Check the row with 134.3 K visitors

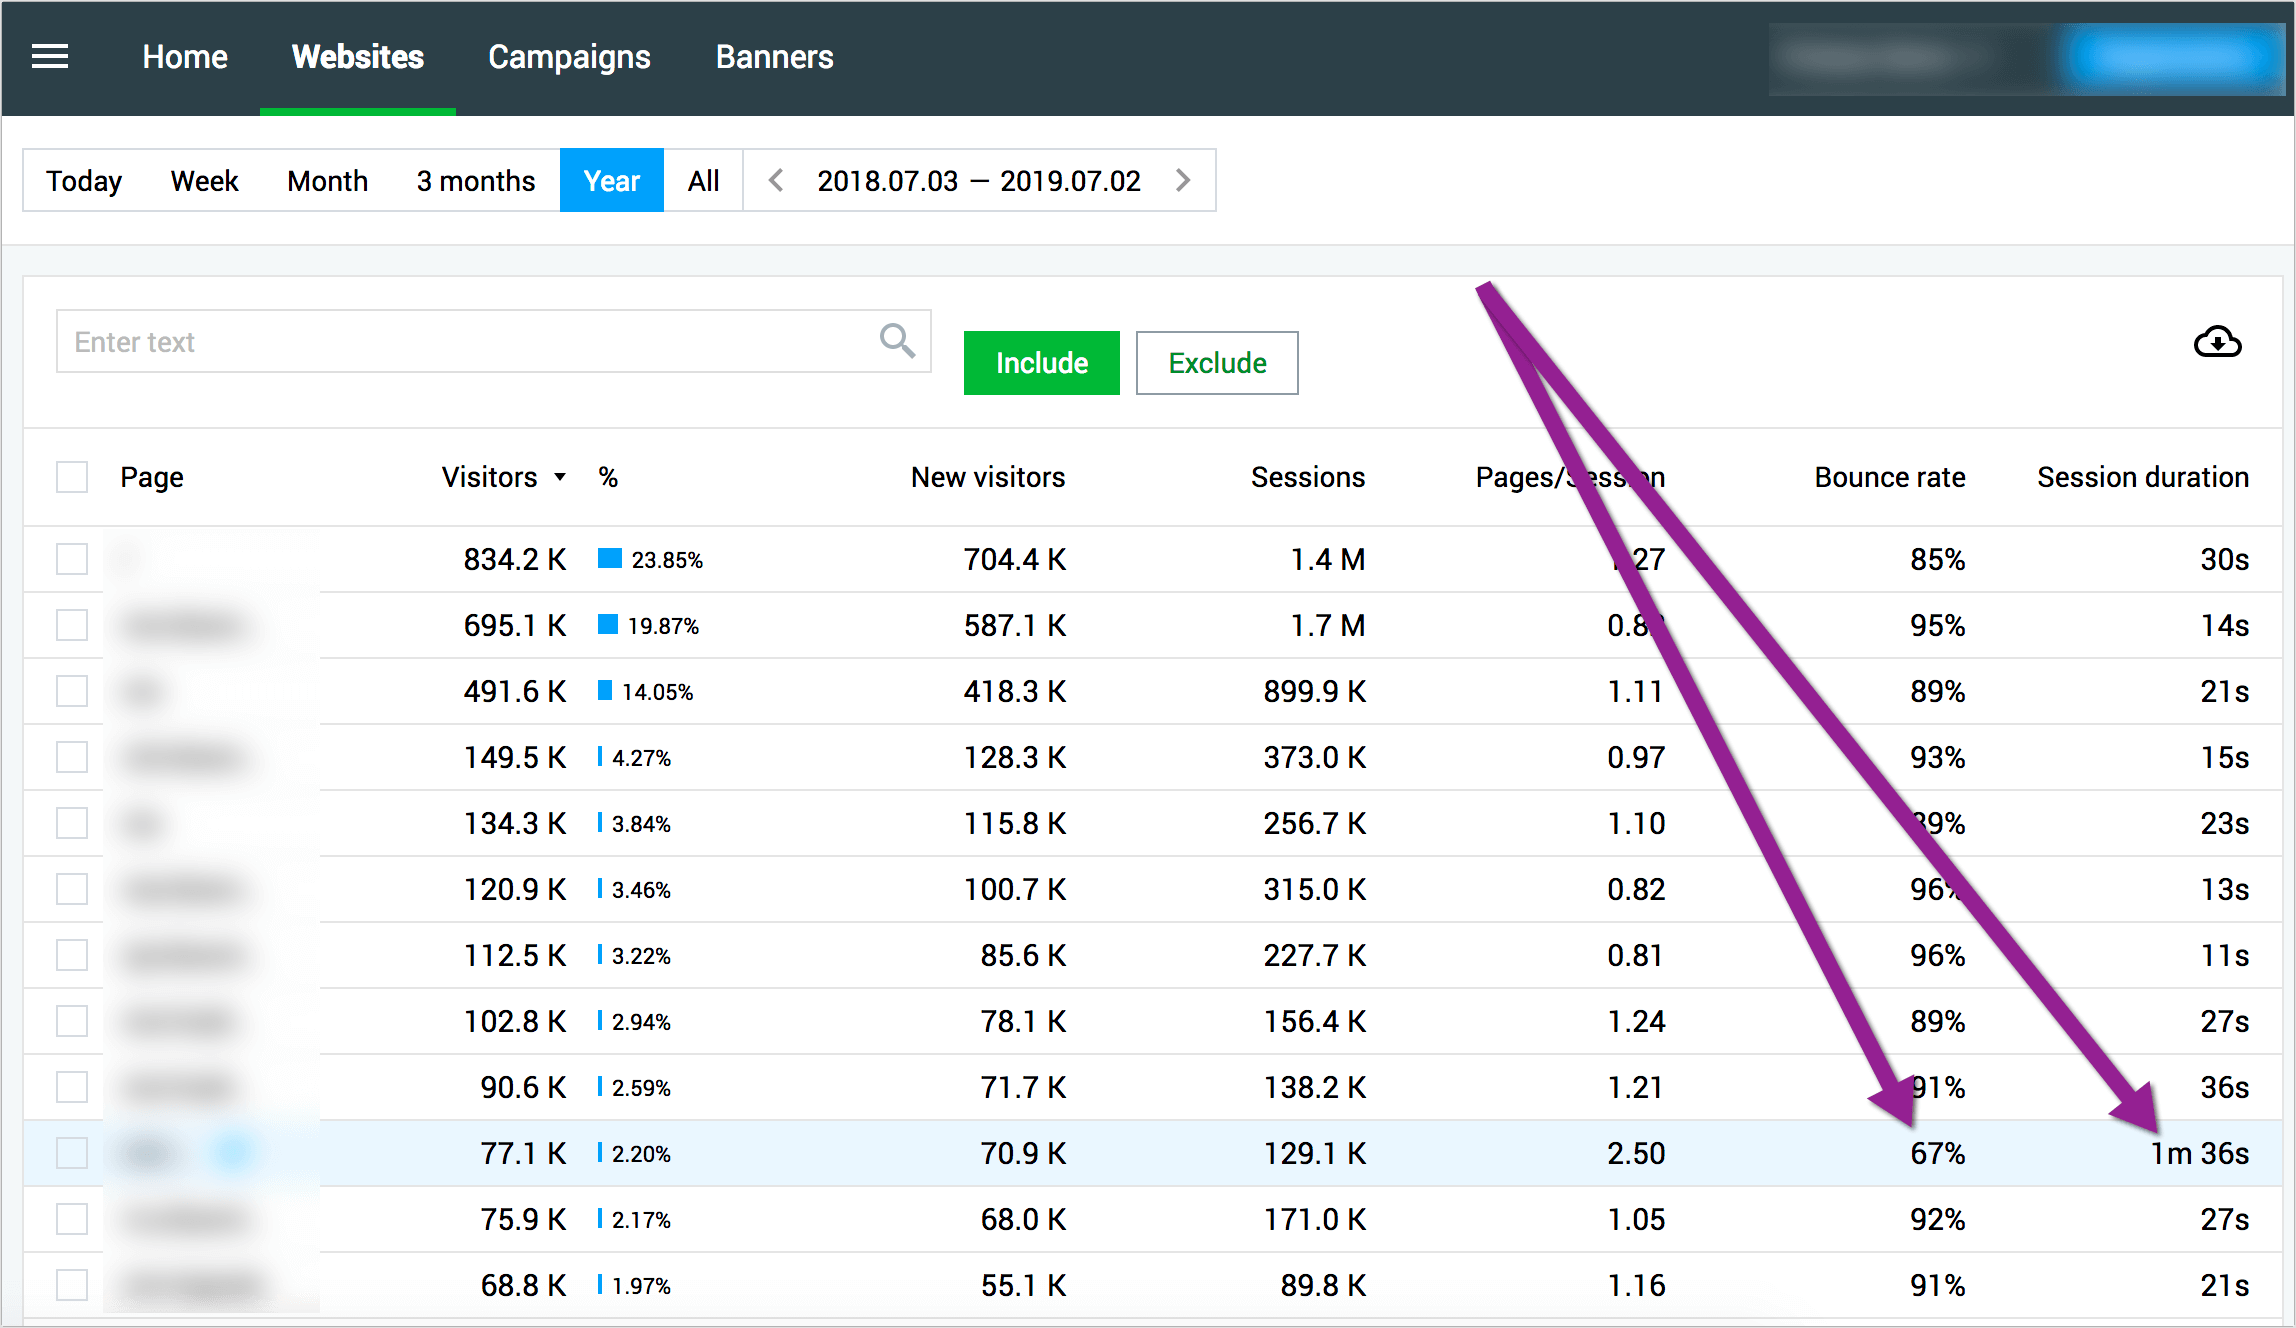pyautogui.click(x=72, y=823)
